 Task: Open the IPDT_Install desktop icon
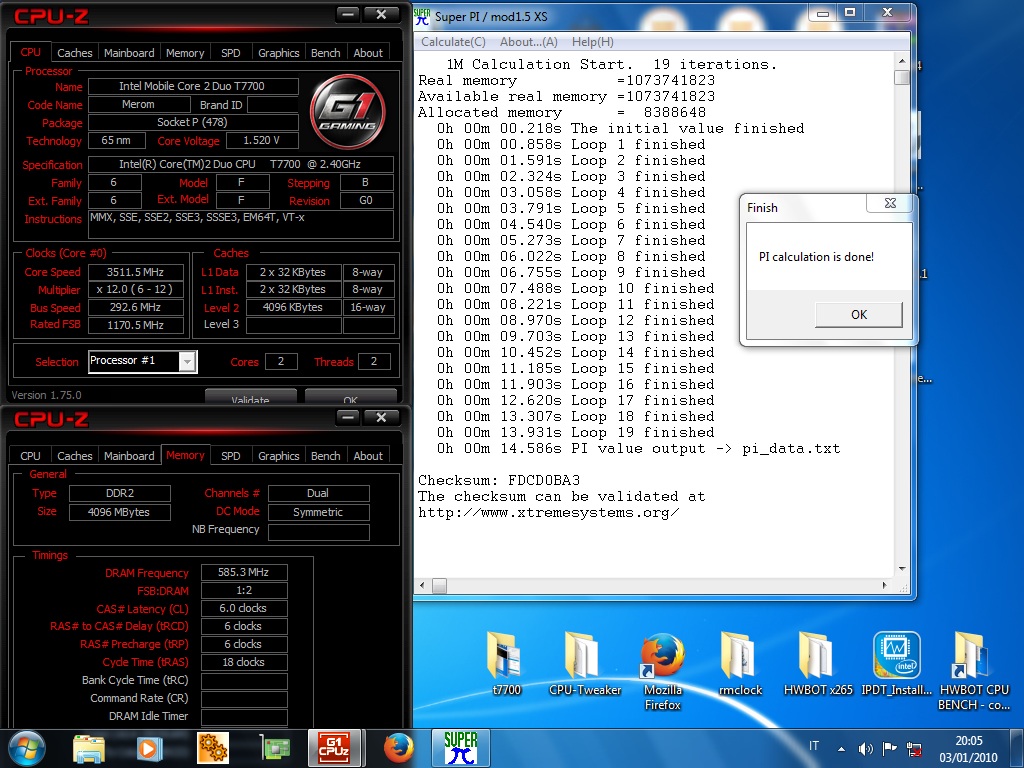click(x=897, y=665)
